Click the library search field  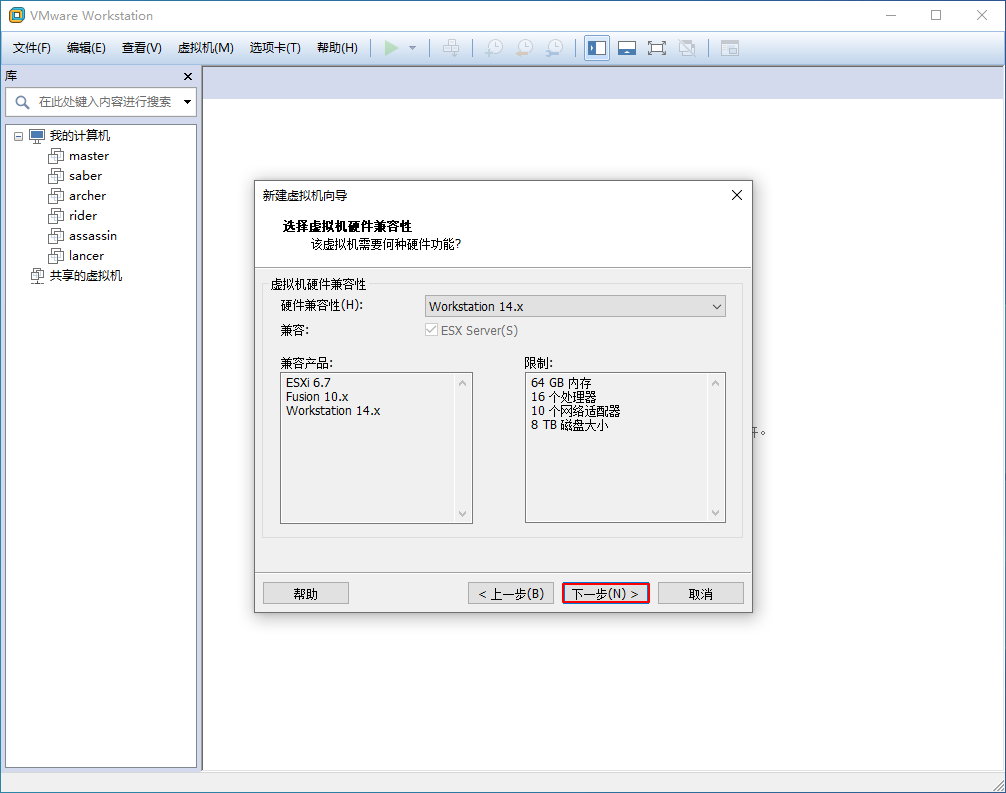coord(100,102)
